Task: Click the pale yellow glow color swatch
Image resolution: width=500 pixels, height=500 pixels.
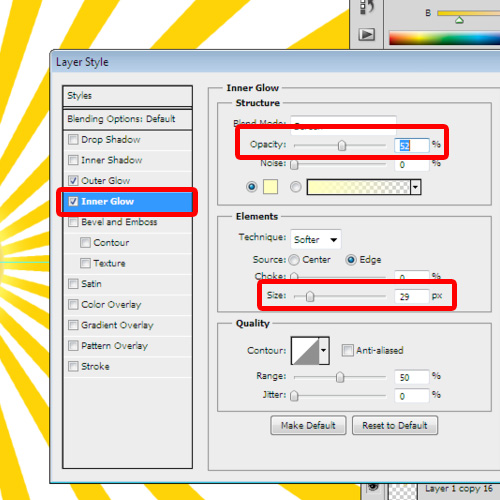Action: 270,187
